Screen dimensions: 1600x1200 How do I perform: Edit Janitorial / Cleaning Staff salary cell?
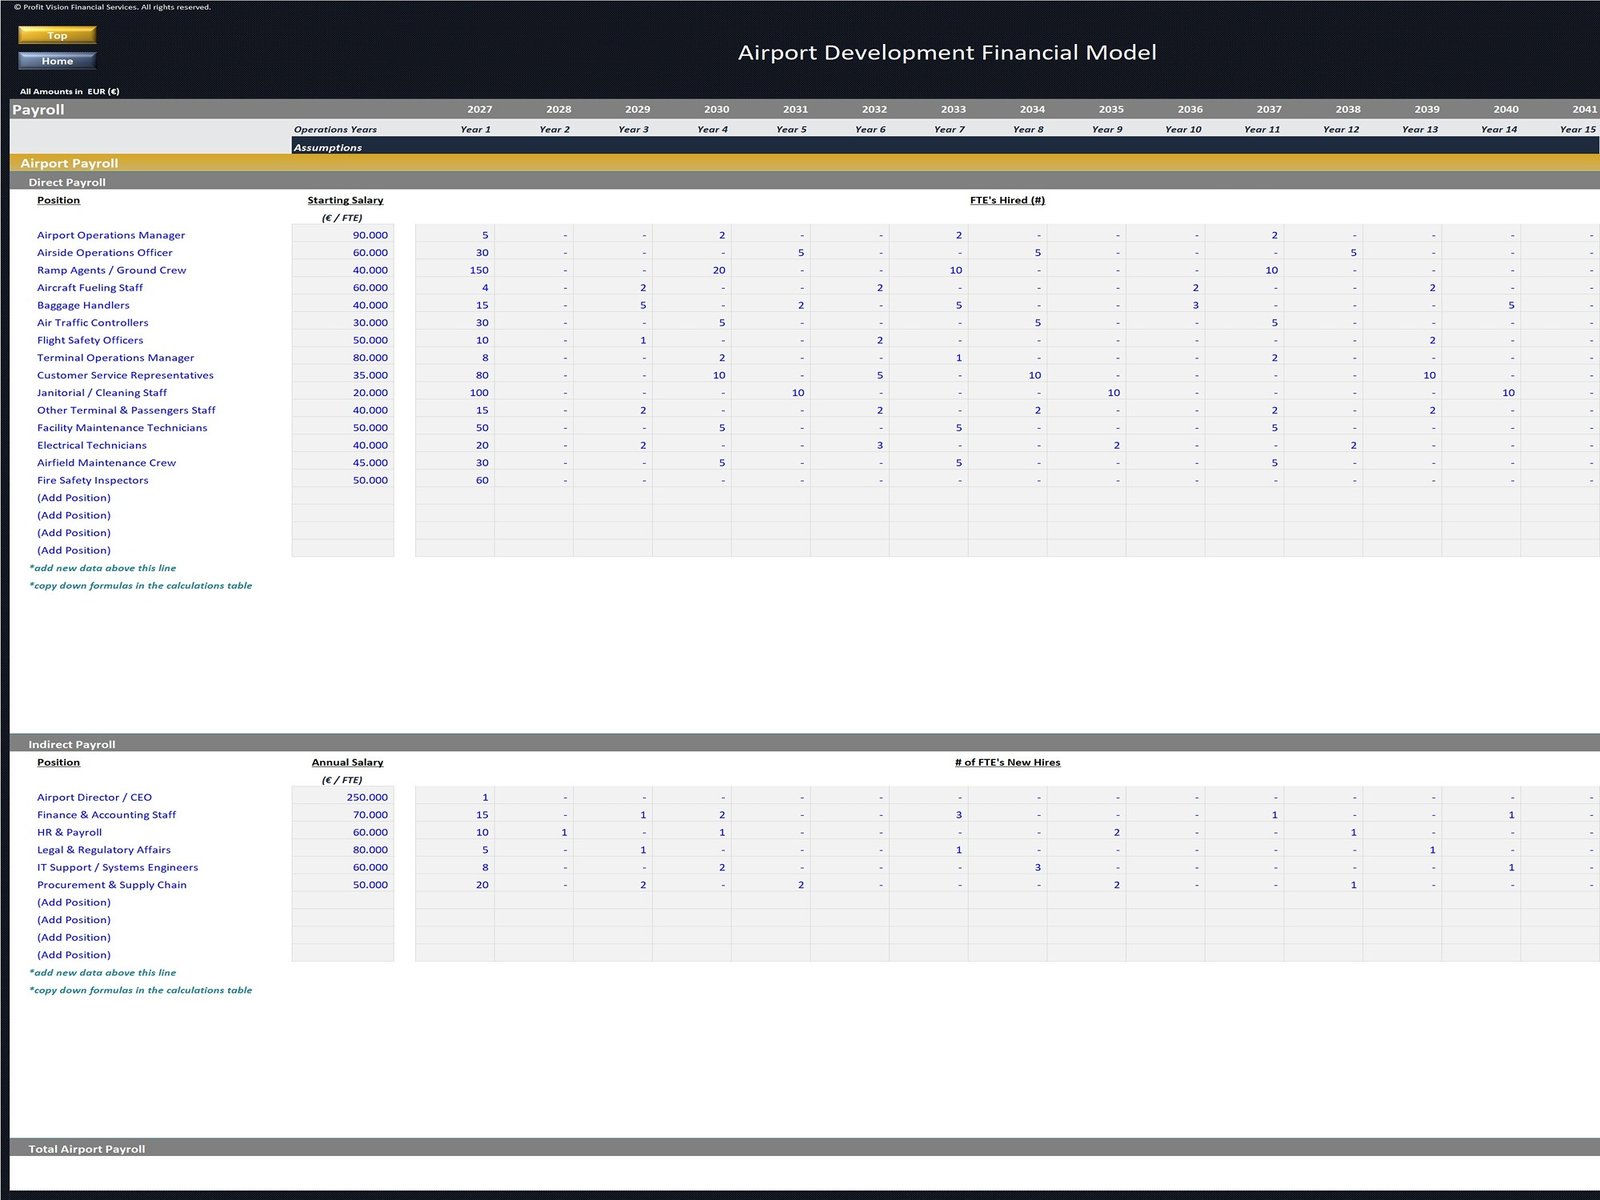coord(343,393)
